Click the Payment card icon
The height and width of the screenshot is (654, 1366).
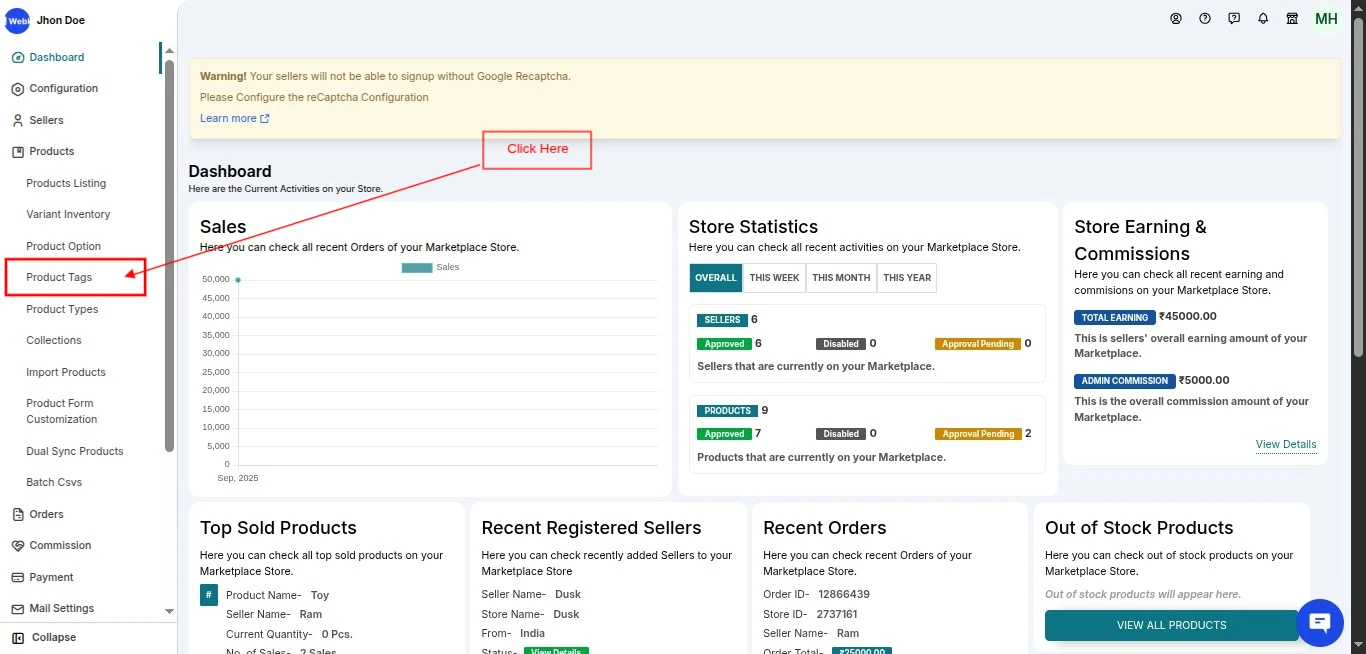17,577
